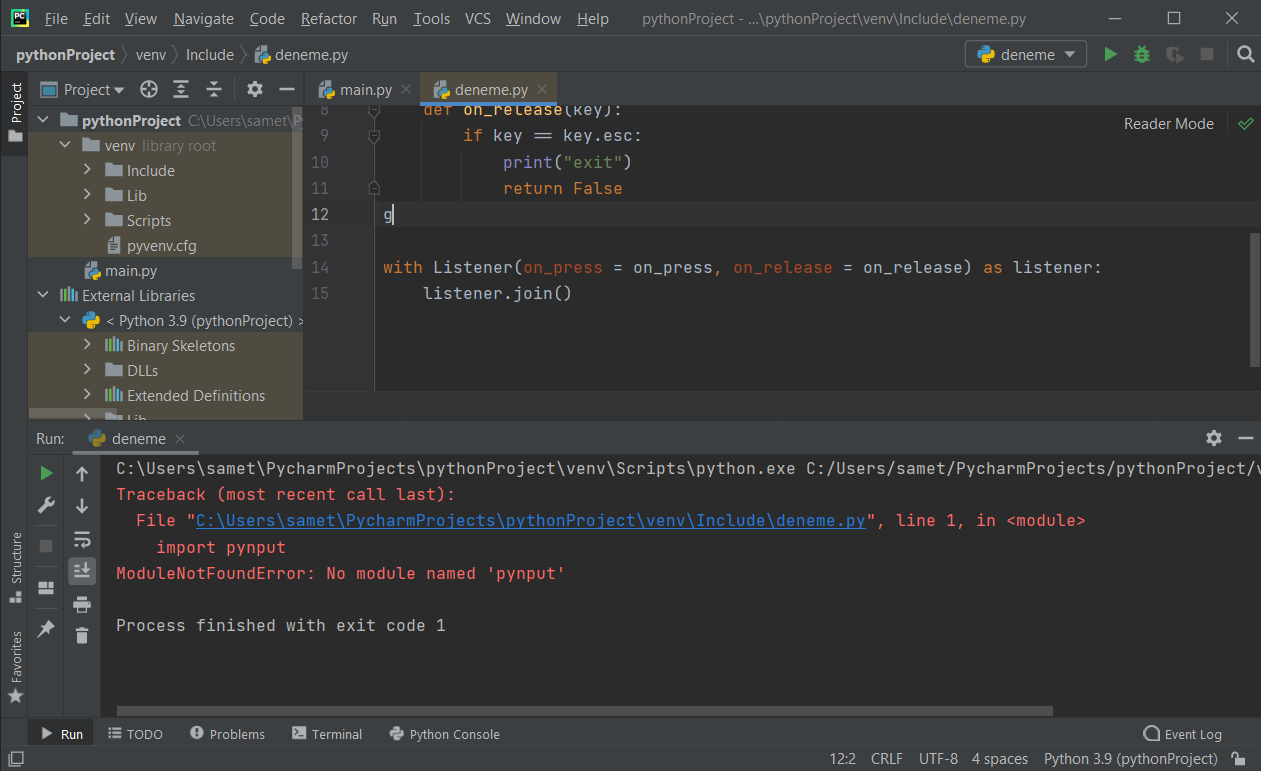
Task: Open Search Everywhere magnifier
Action: [x=1245, y=54]
